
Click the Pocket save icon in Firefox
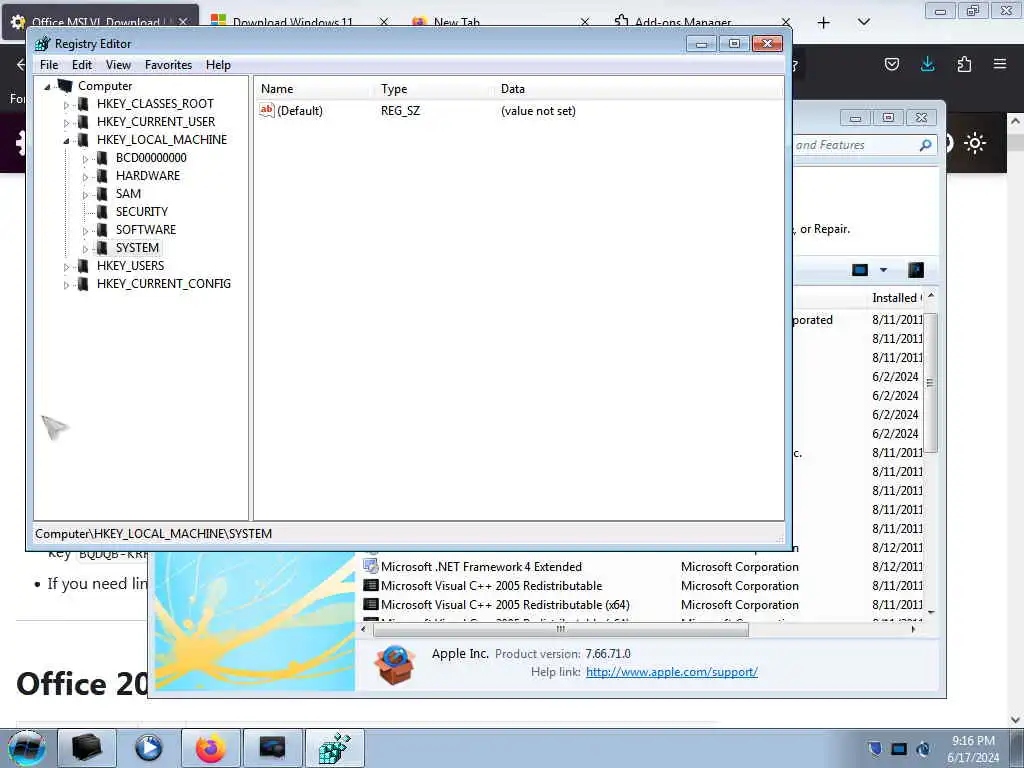click(891, 64)
